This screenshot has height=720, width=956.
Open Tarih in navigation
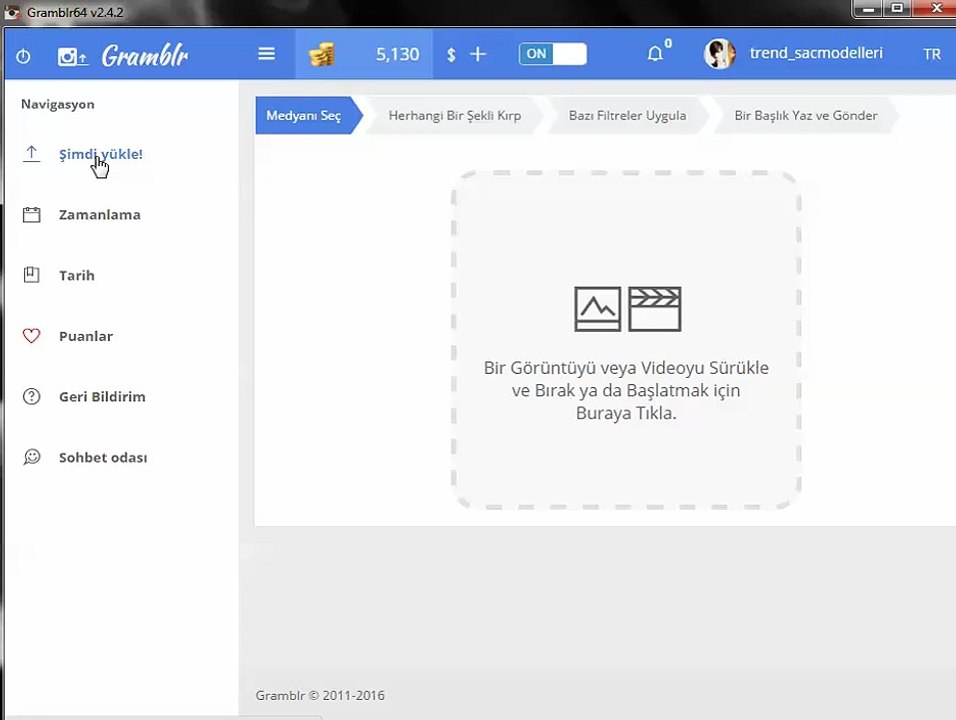[x=77, y=276]
